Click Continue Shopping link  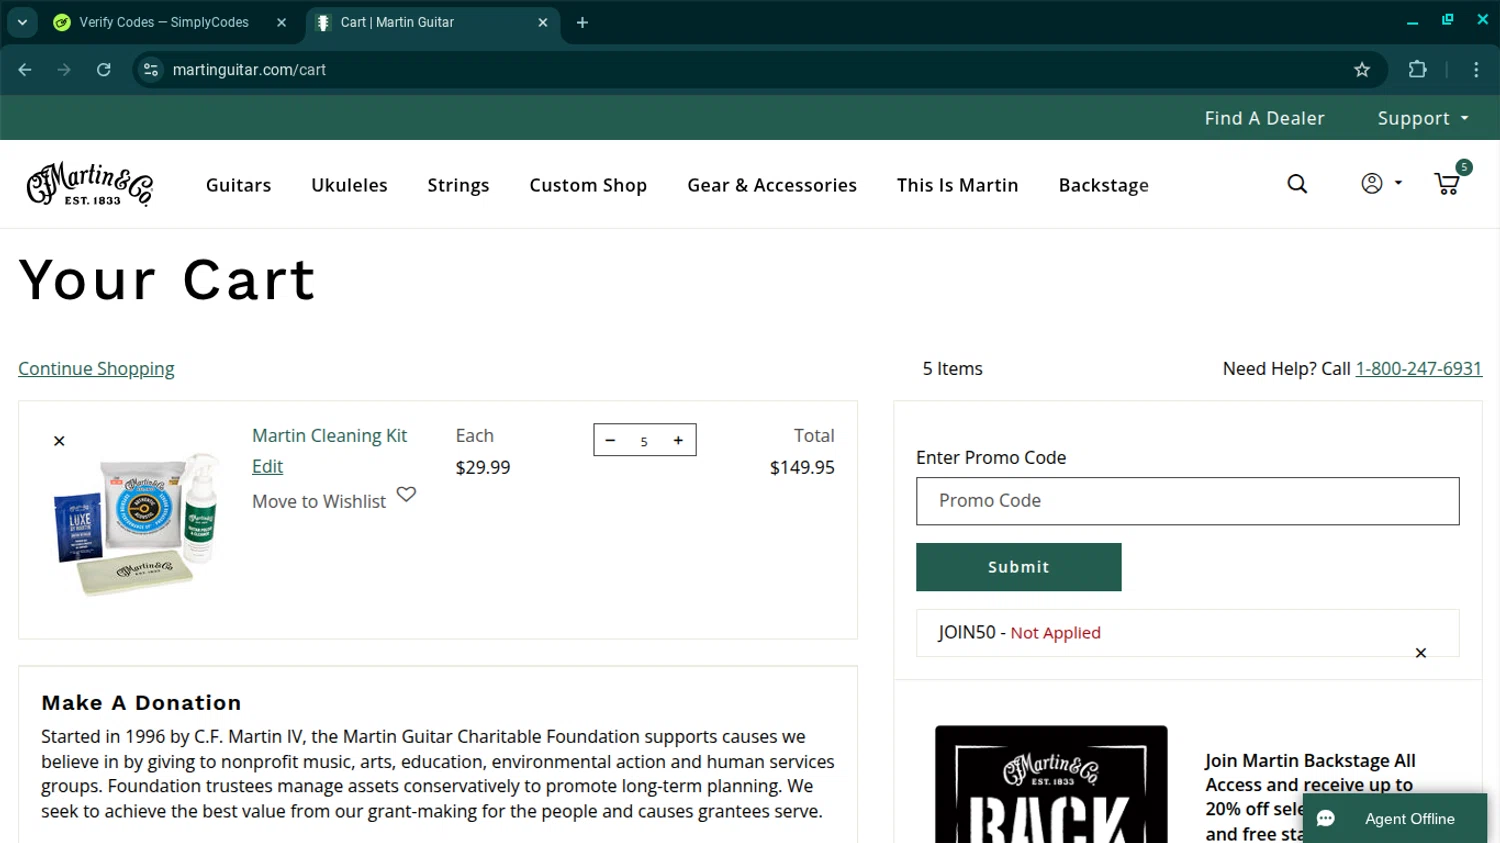[96, 369]
